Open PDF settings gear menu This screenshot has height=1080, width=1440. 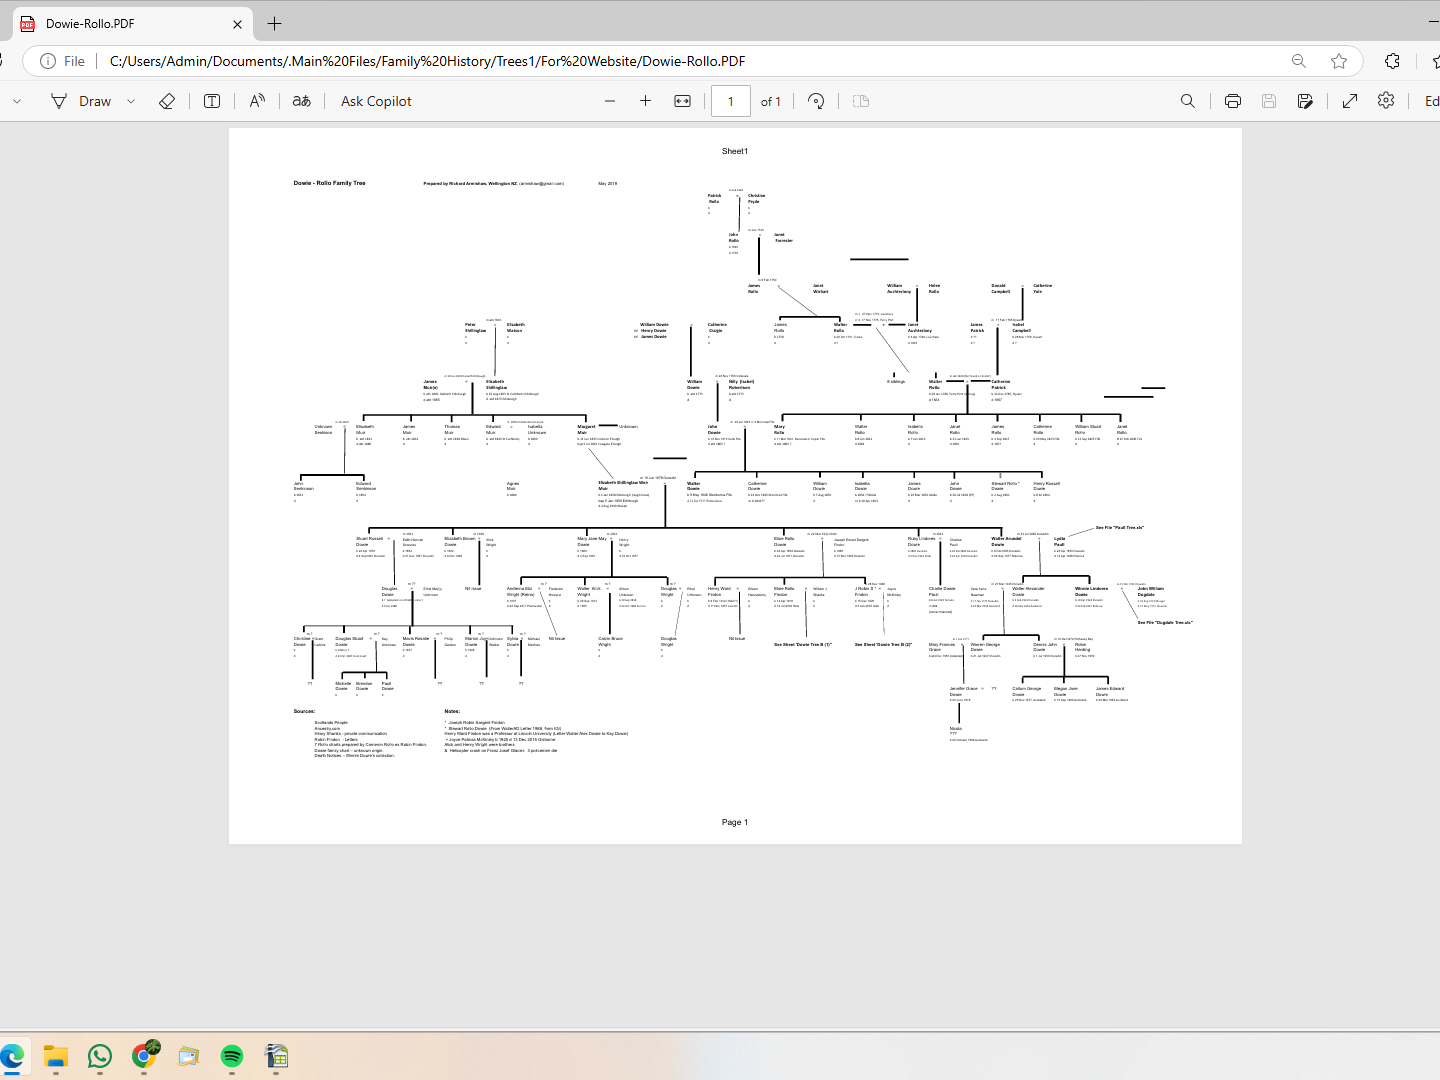click(x=1386, y=101)
